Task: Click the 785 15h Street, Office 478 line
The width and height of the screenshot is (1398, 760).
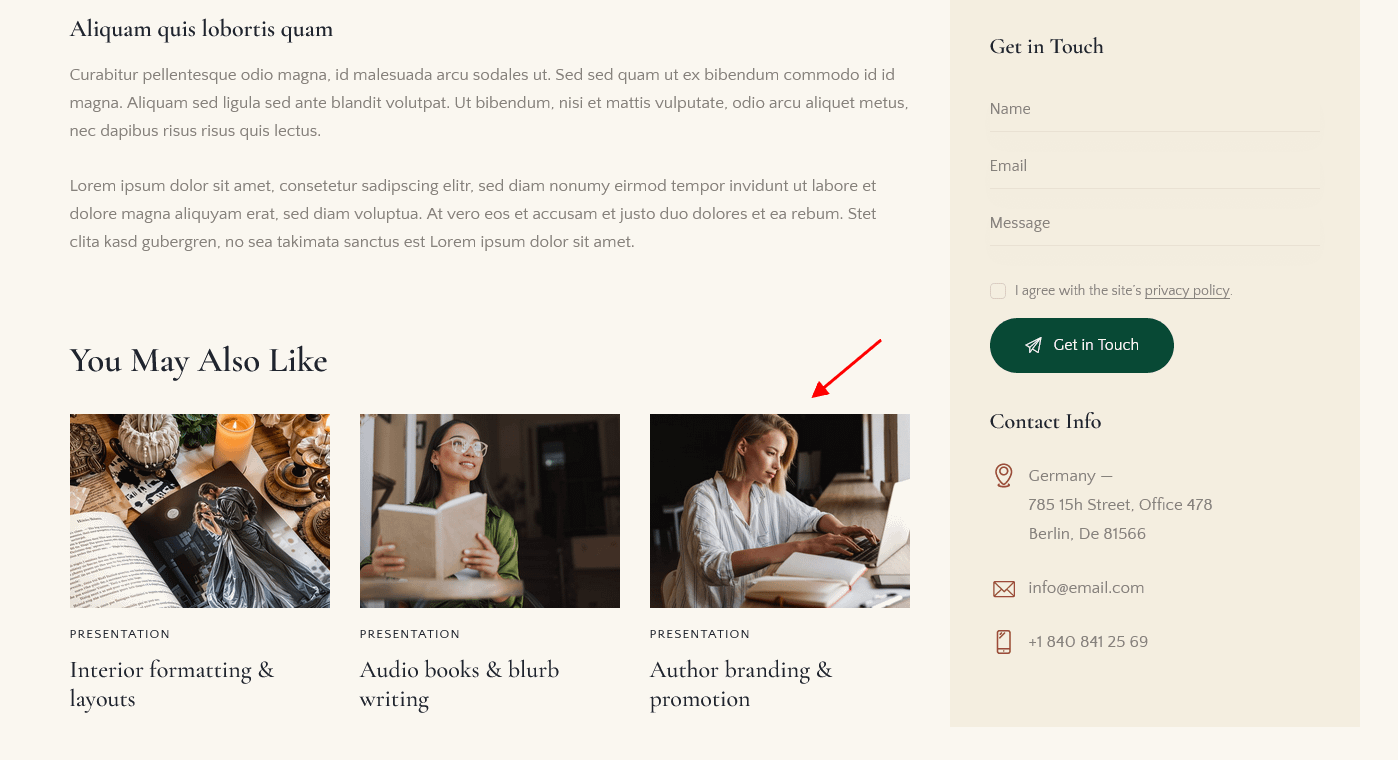Action: [1120, 505]
